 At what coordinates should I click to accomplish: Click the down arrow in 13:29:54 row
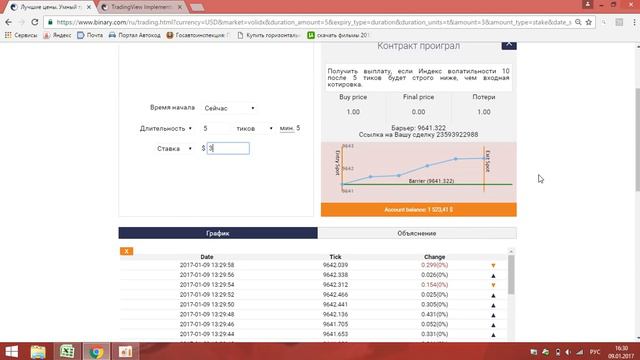[x=493, y=285]
